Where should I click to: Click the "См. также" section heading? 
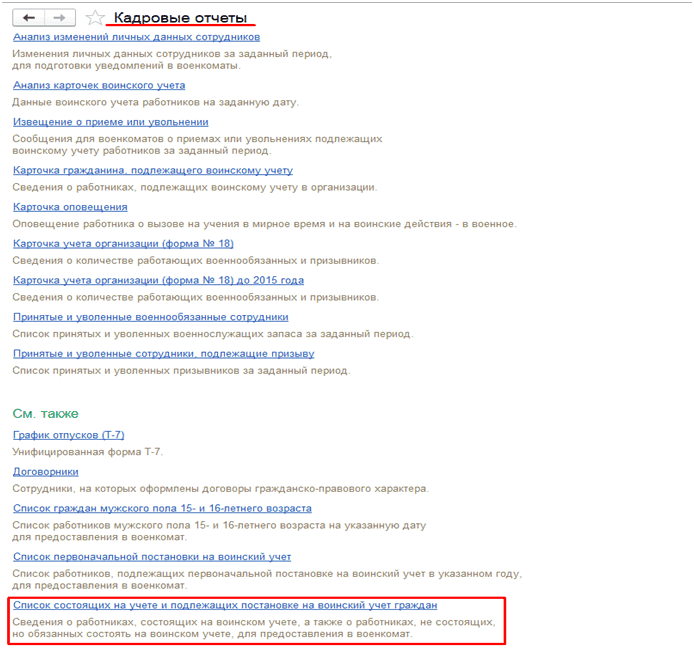click(45, 413)
